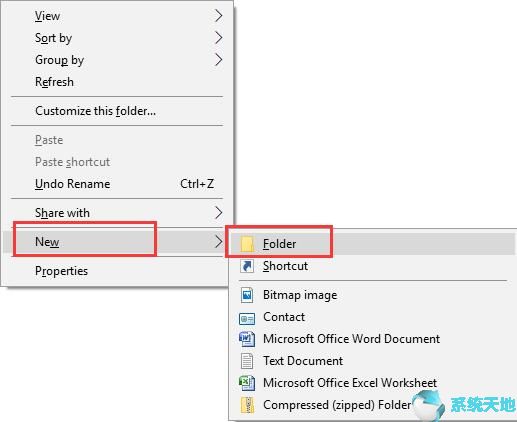Expand the Sort by submenu arrow

tap(218, 38)
